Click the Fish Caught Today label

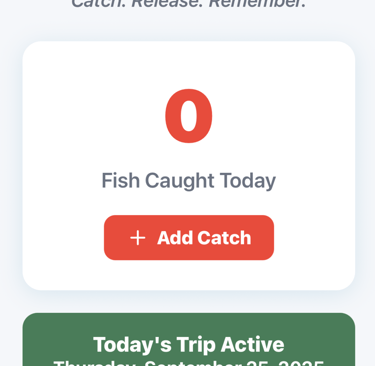point(189,181)
